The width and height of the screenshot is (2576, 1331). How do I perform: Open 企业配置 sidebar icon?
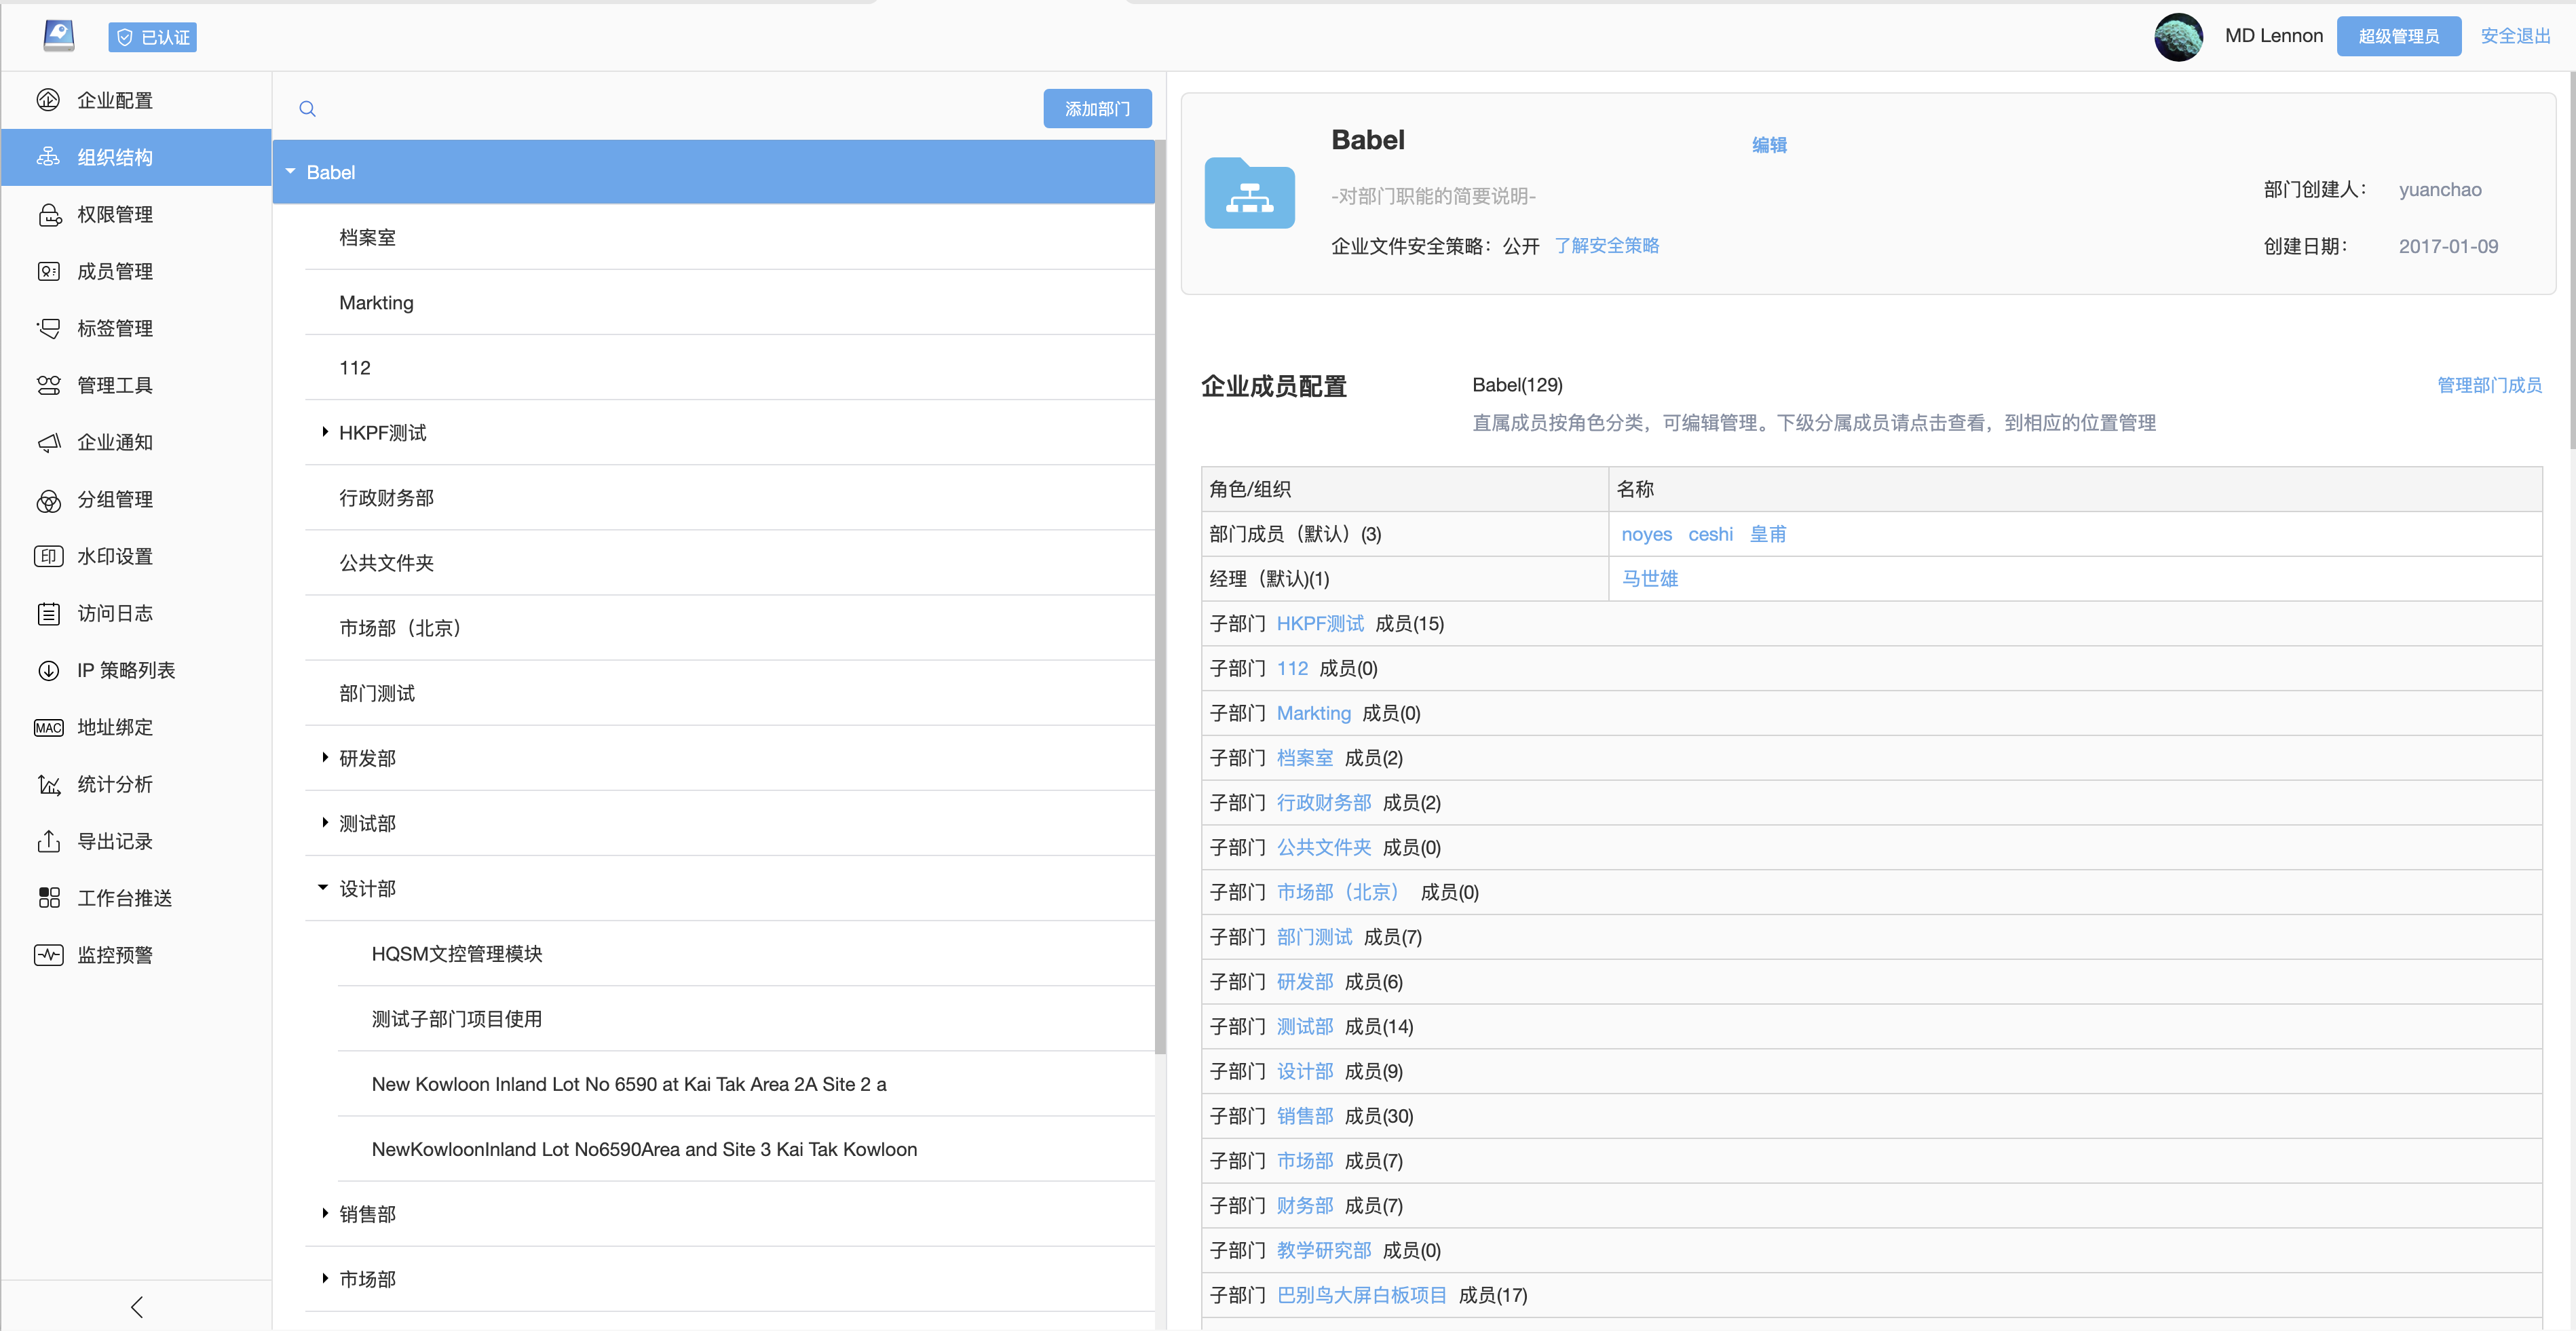[x=48, y=100]
